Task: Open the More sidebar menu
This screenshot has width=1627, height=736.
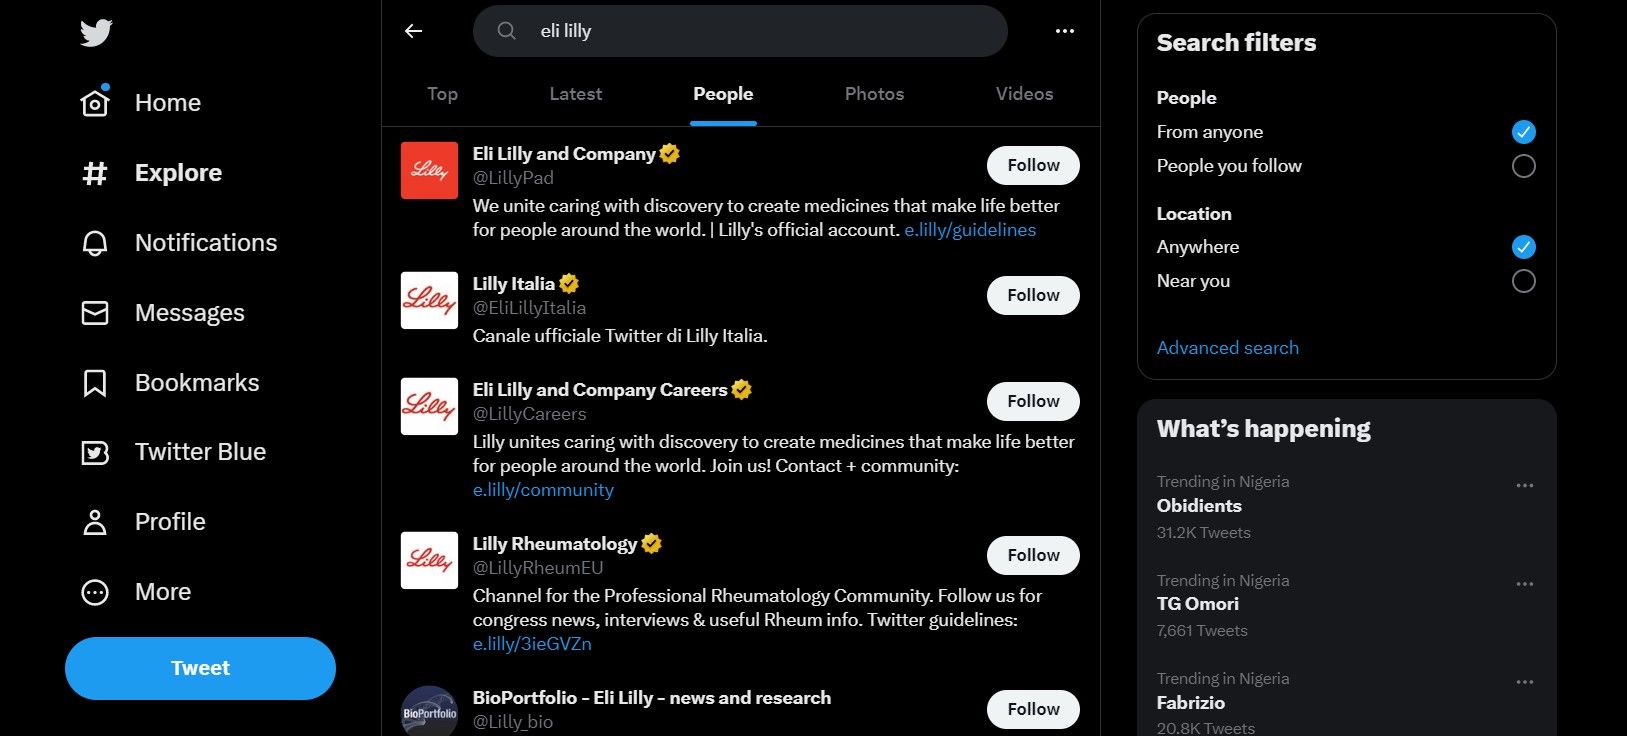Action: pyautogui.click(x=161, y=591)
